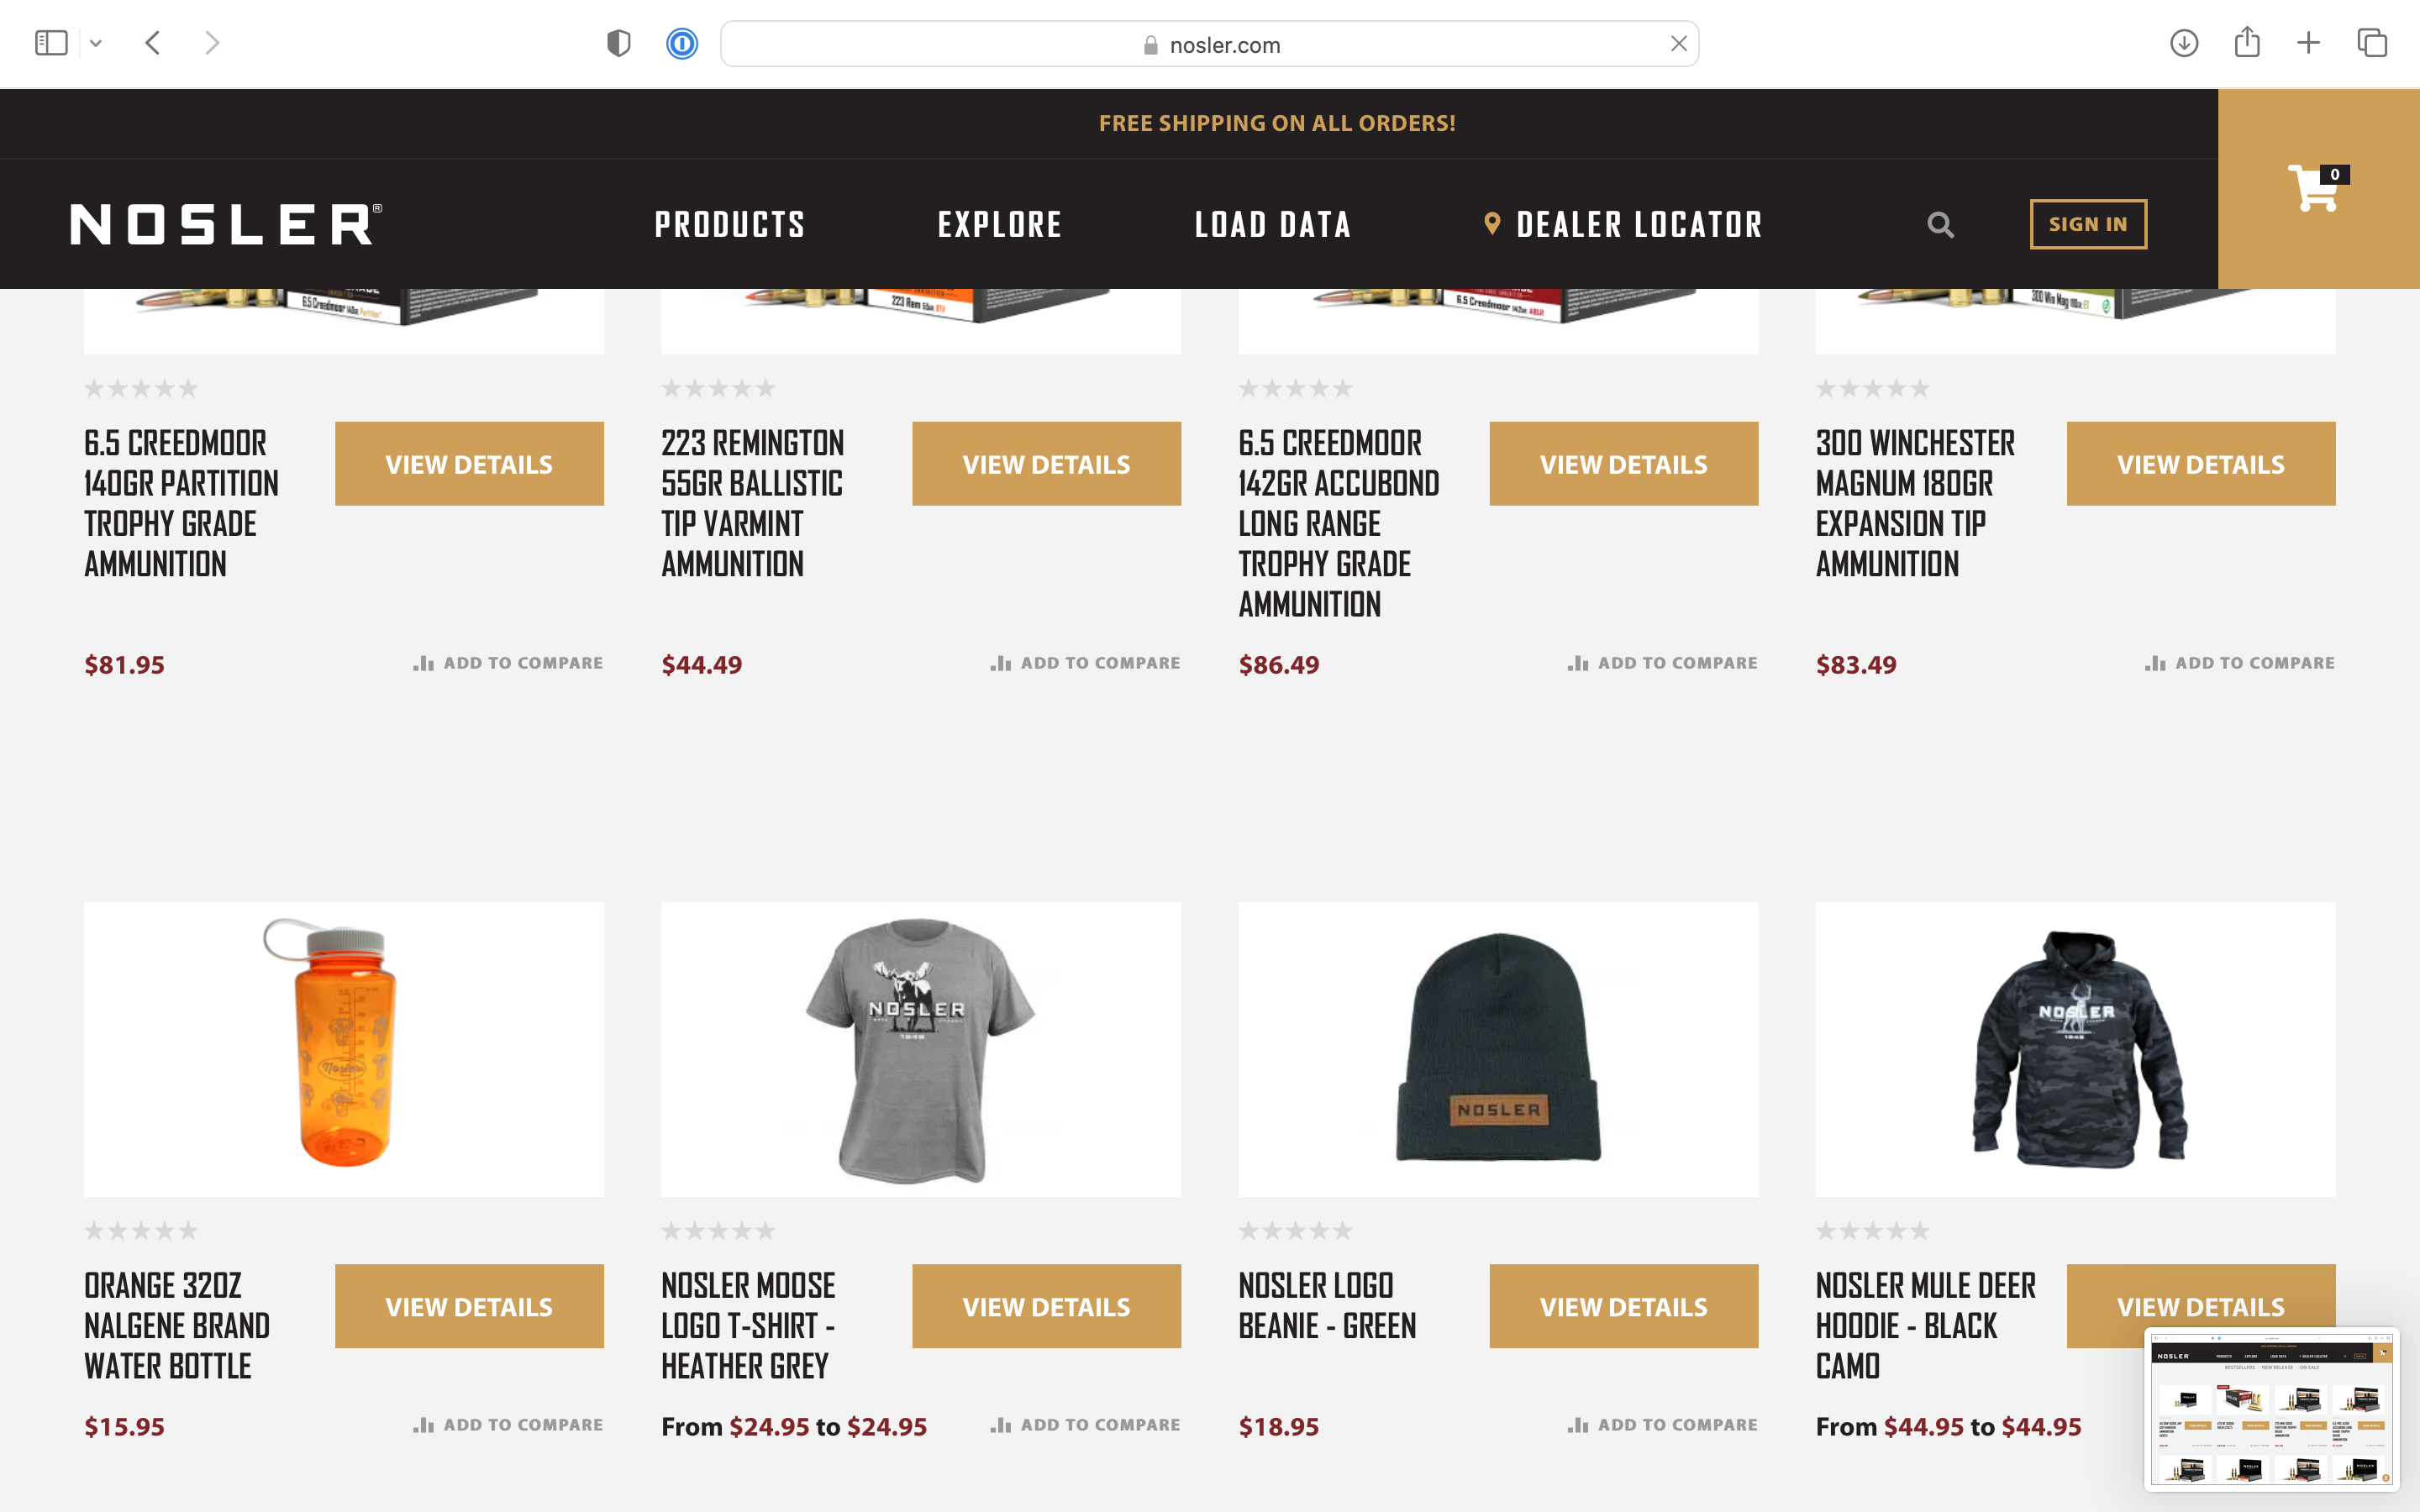Go back with the back arrow
This screenshot has width=2420, height=1512.
tap(153, 43)
